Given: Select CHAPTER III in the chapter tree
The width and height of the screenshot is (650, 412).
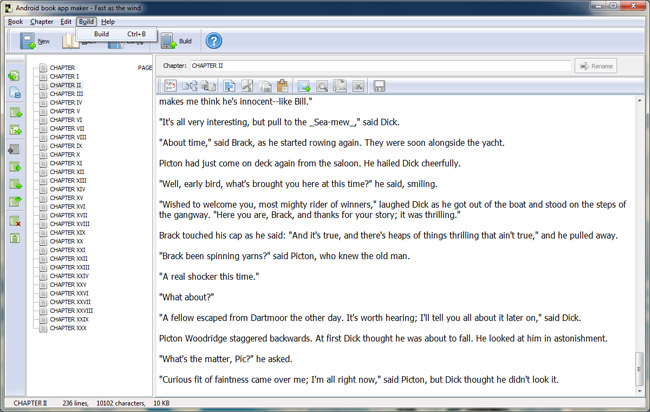Looking at the screenshot, I should 66,94.
